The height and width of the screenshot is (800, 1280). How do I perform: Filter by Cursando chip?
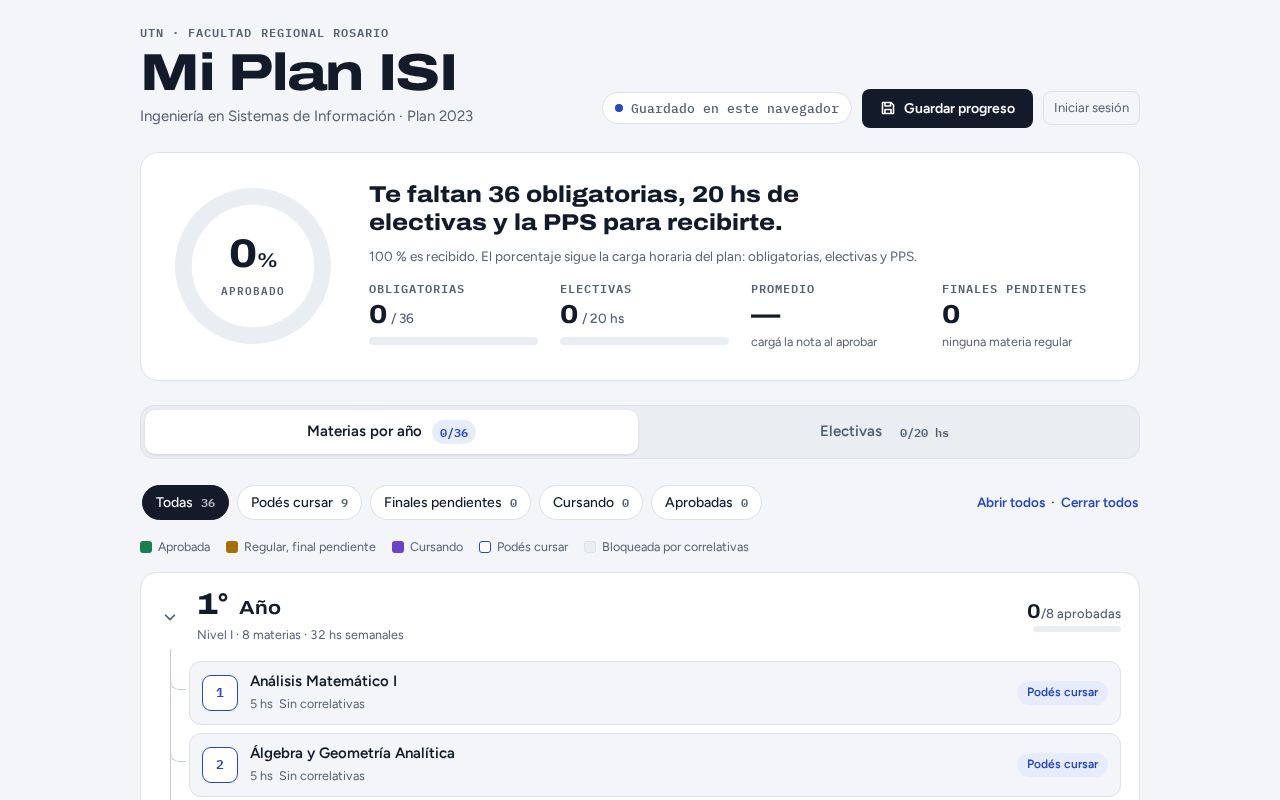tap(591, 503)
